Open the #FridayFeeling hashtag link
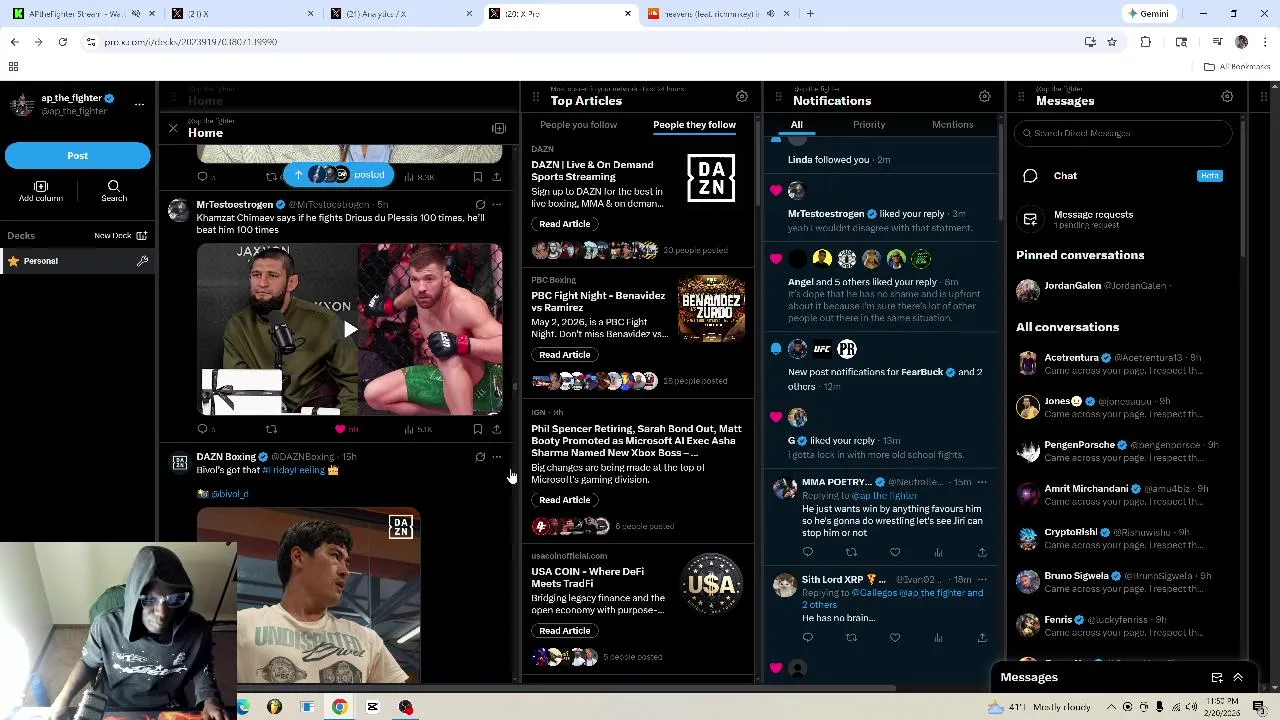 click(x=294, y=470)
